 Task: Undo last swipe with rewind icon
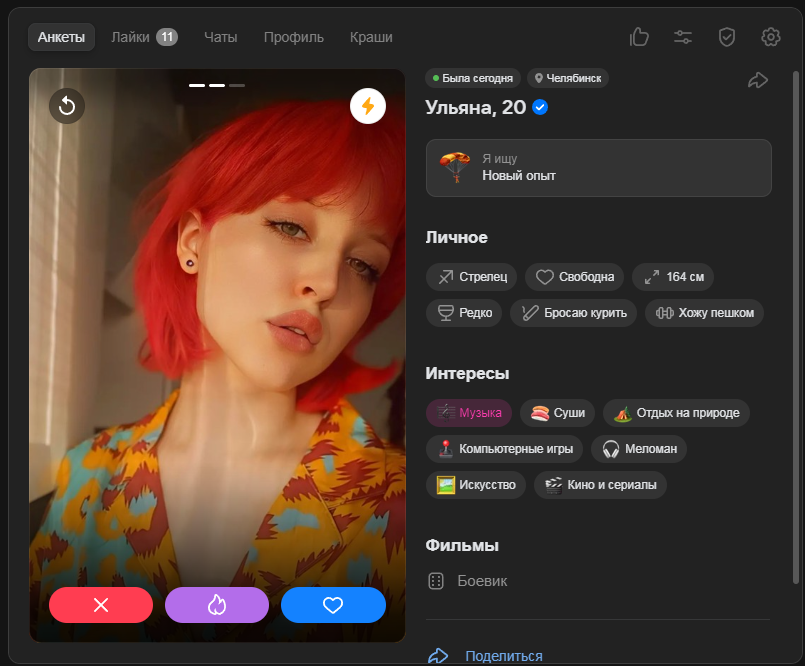click(67, 106)
